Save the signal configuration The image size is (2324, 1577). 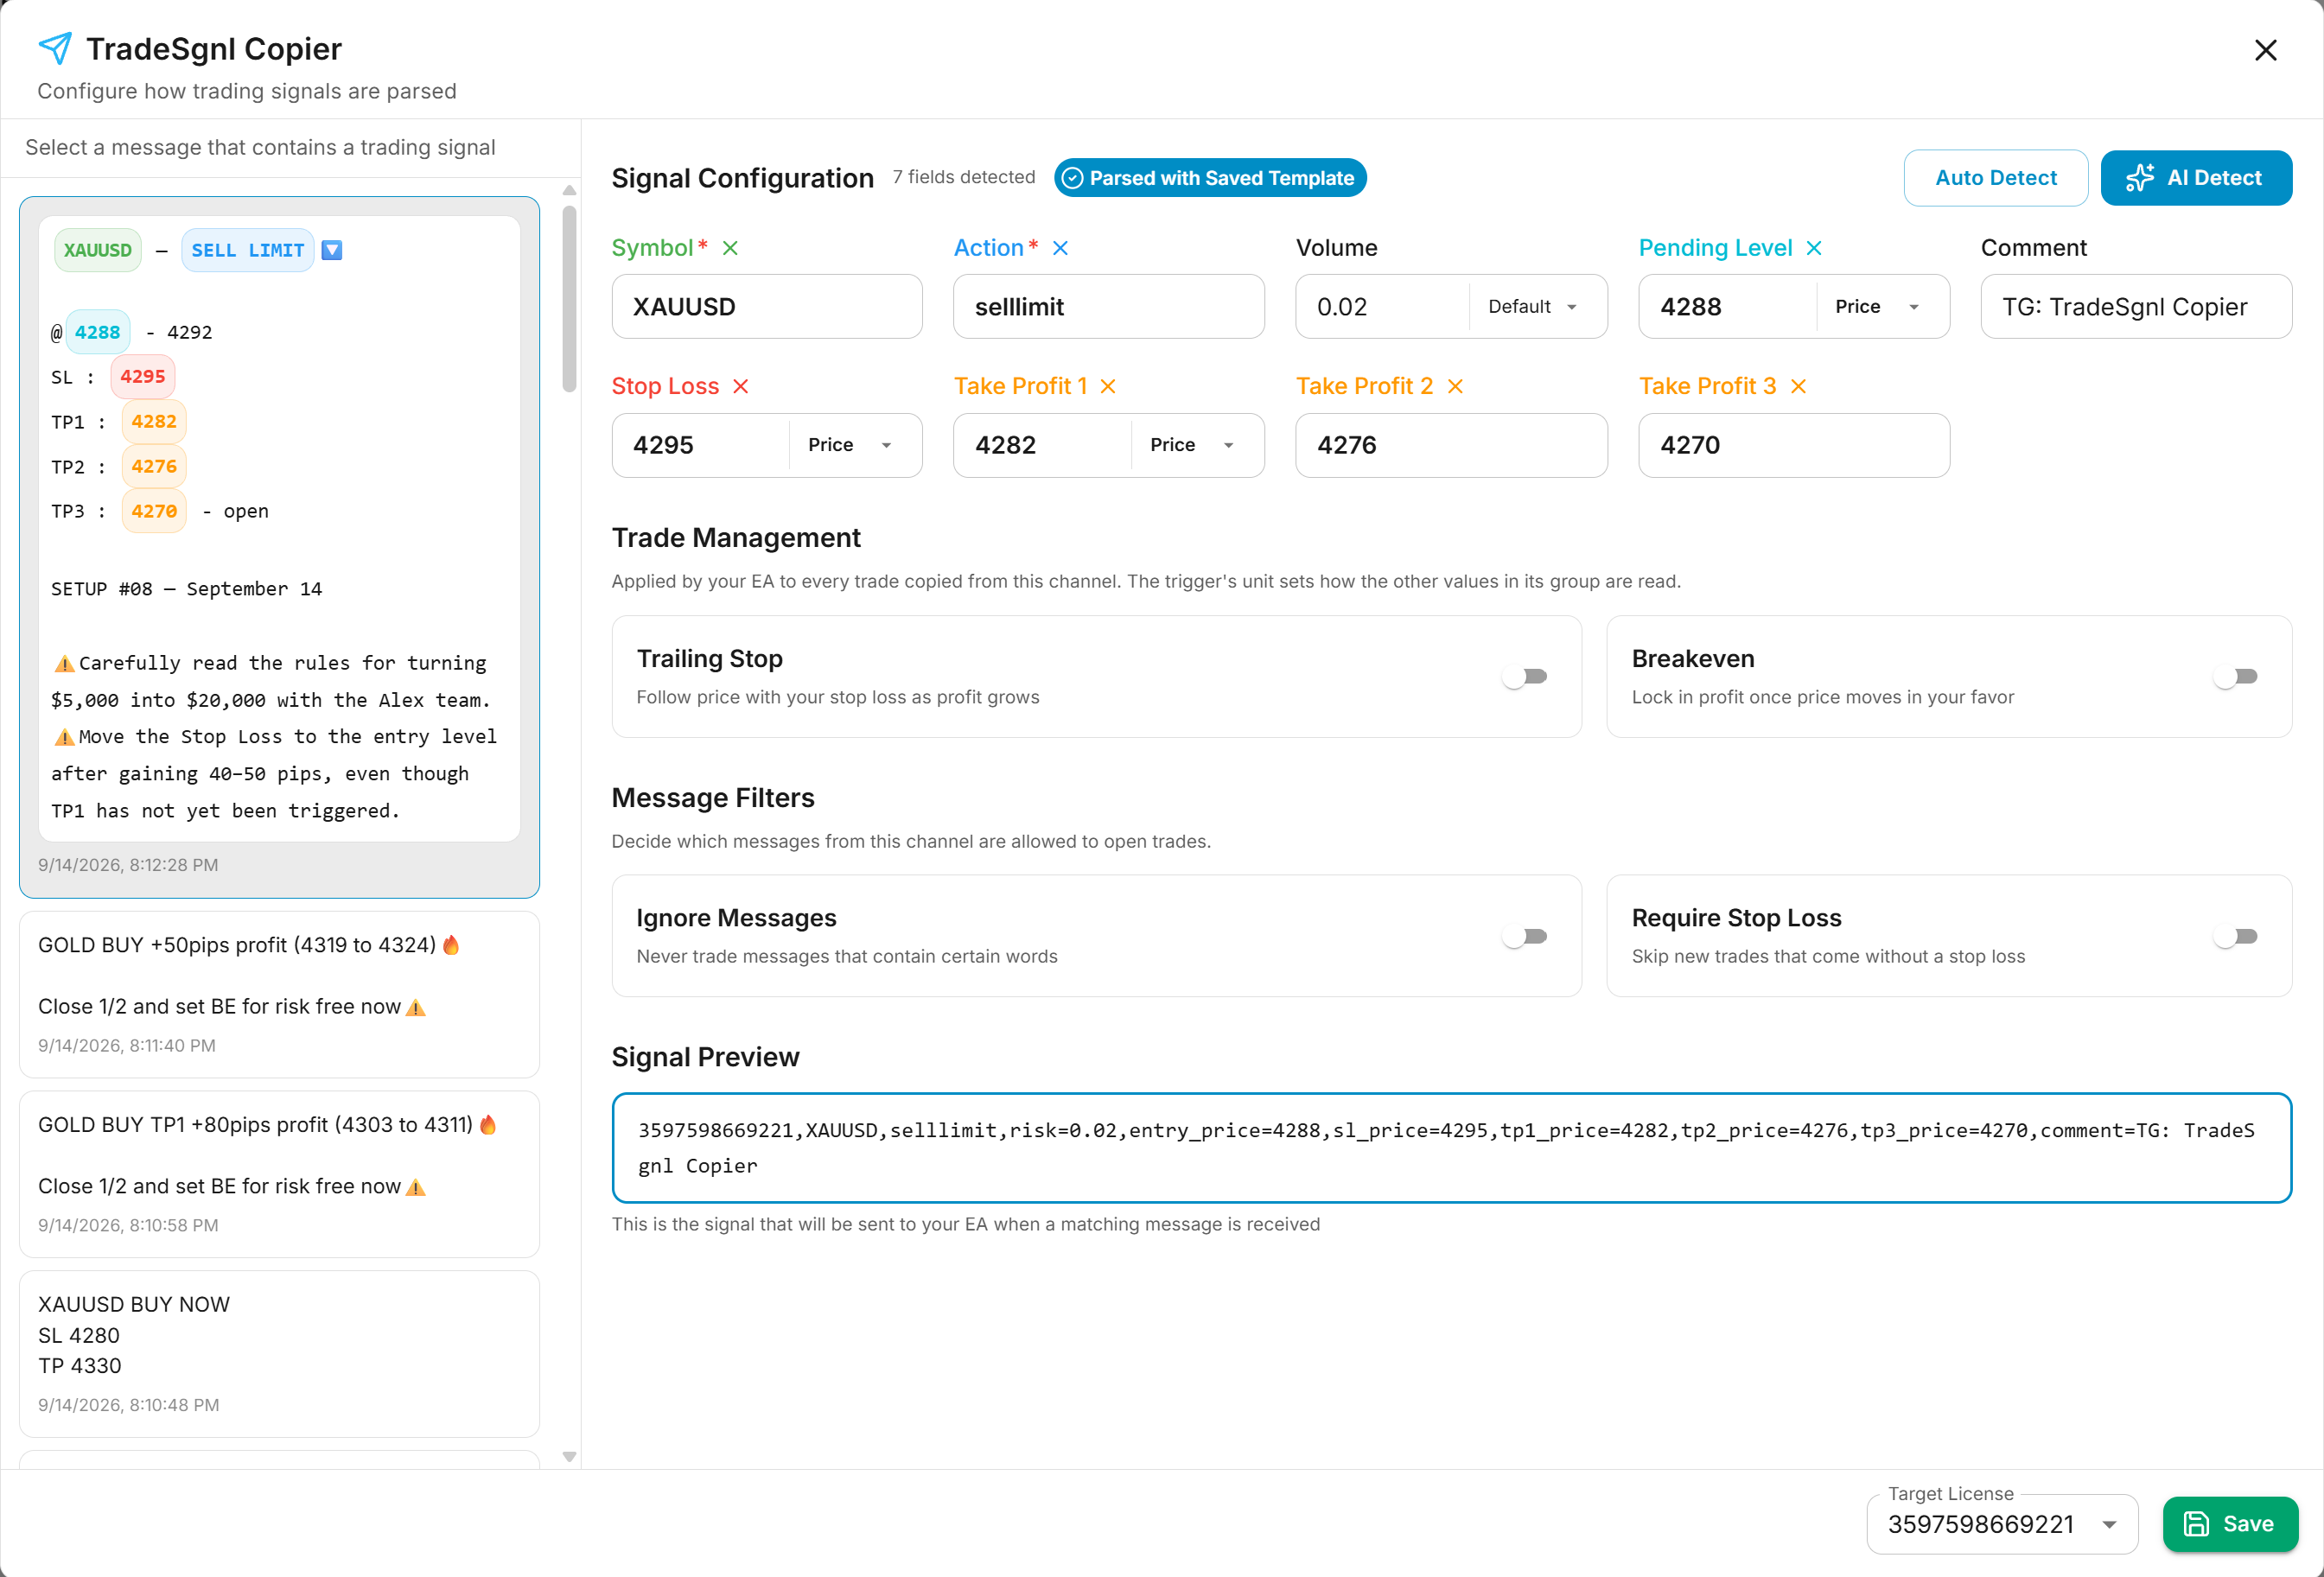coord(2230,1524)
